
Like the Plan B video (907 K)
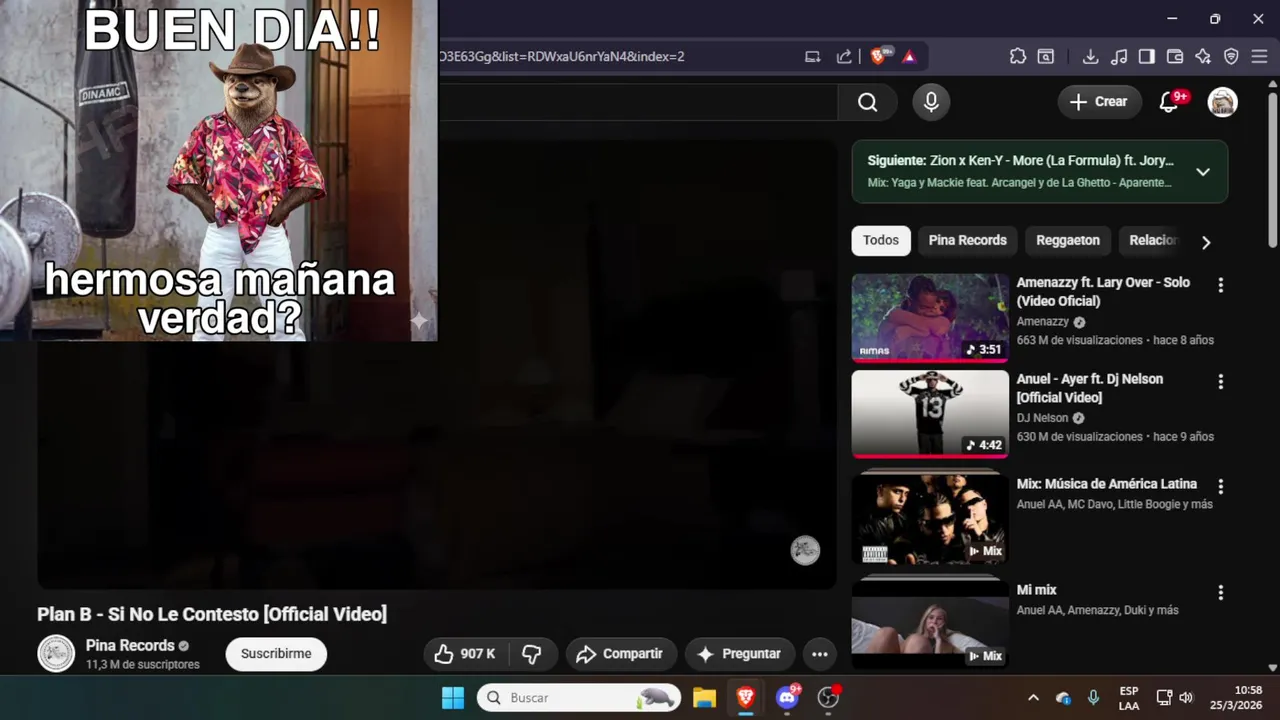tap(466, 654)
